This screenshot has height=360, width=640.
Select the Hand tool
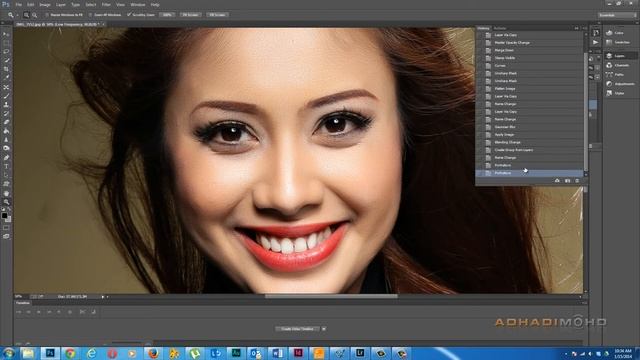[6, 193]
